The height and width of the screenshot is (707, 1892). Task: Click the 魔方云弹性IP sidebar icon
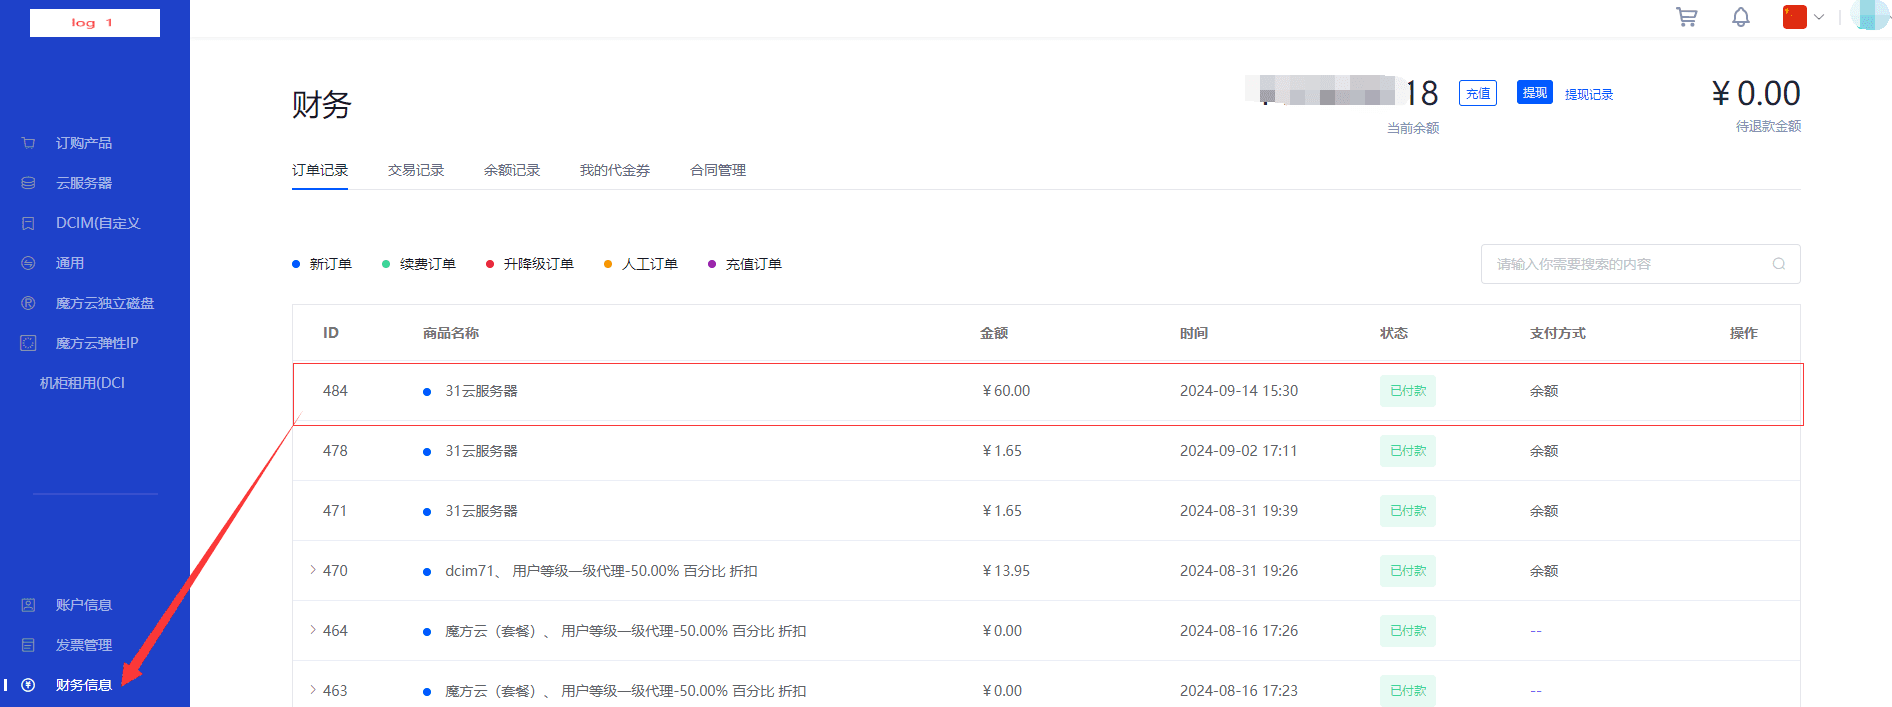click(x=28, y=343)
